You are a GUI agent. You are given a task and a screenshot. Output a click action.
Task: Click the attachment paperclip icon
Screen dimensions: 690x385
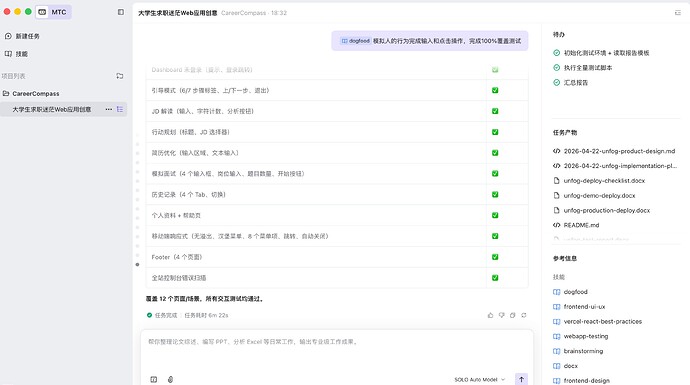coord(170,379)
